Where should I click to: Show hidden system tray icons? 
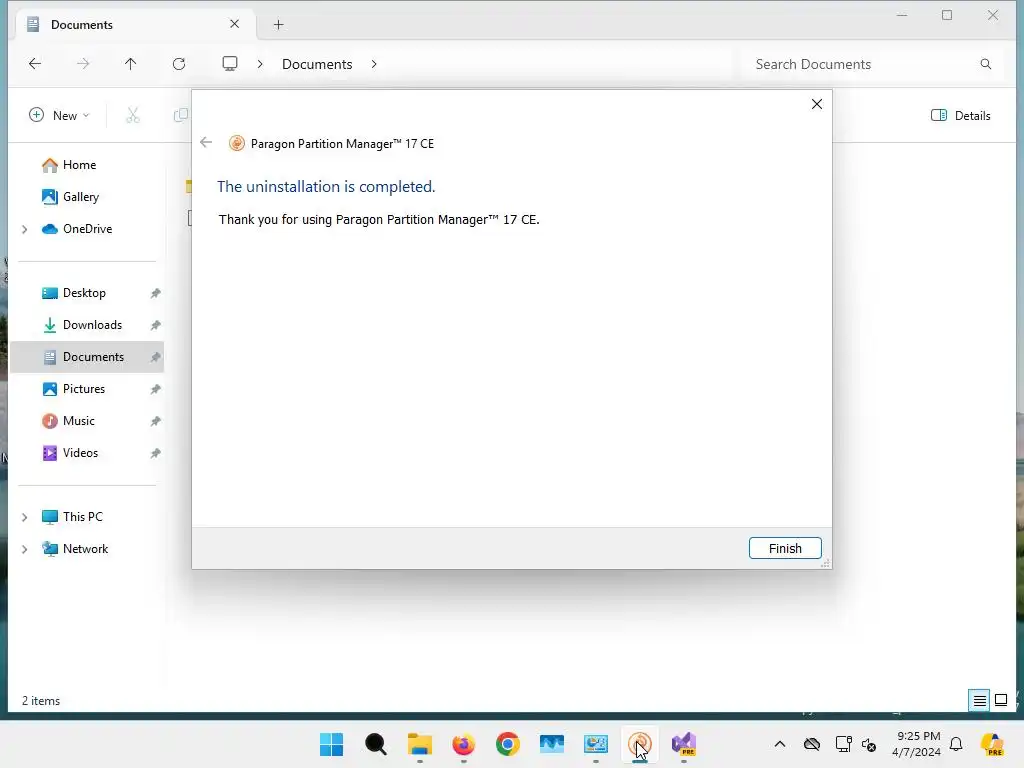[x=780, y=744]
